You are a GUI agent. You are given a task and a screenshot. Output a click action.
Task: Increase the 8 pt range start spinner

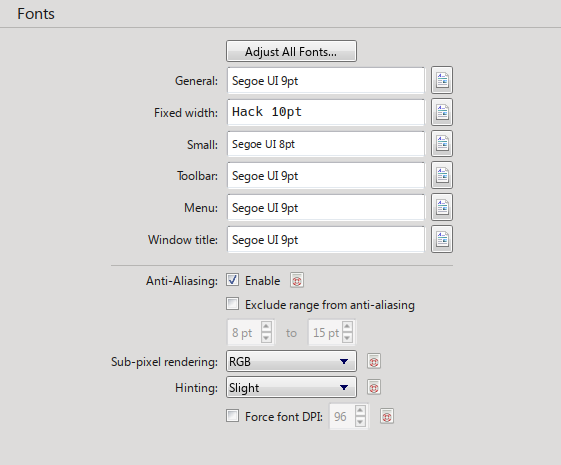pos(266,327)
